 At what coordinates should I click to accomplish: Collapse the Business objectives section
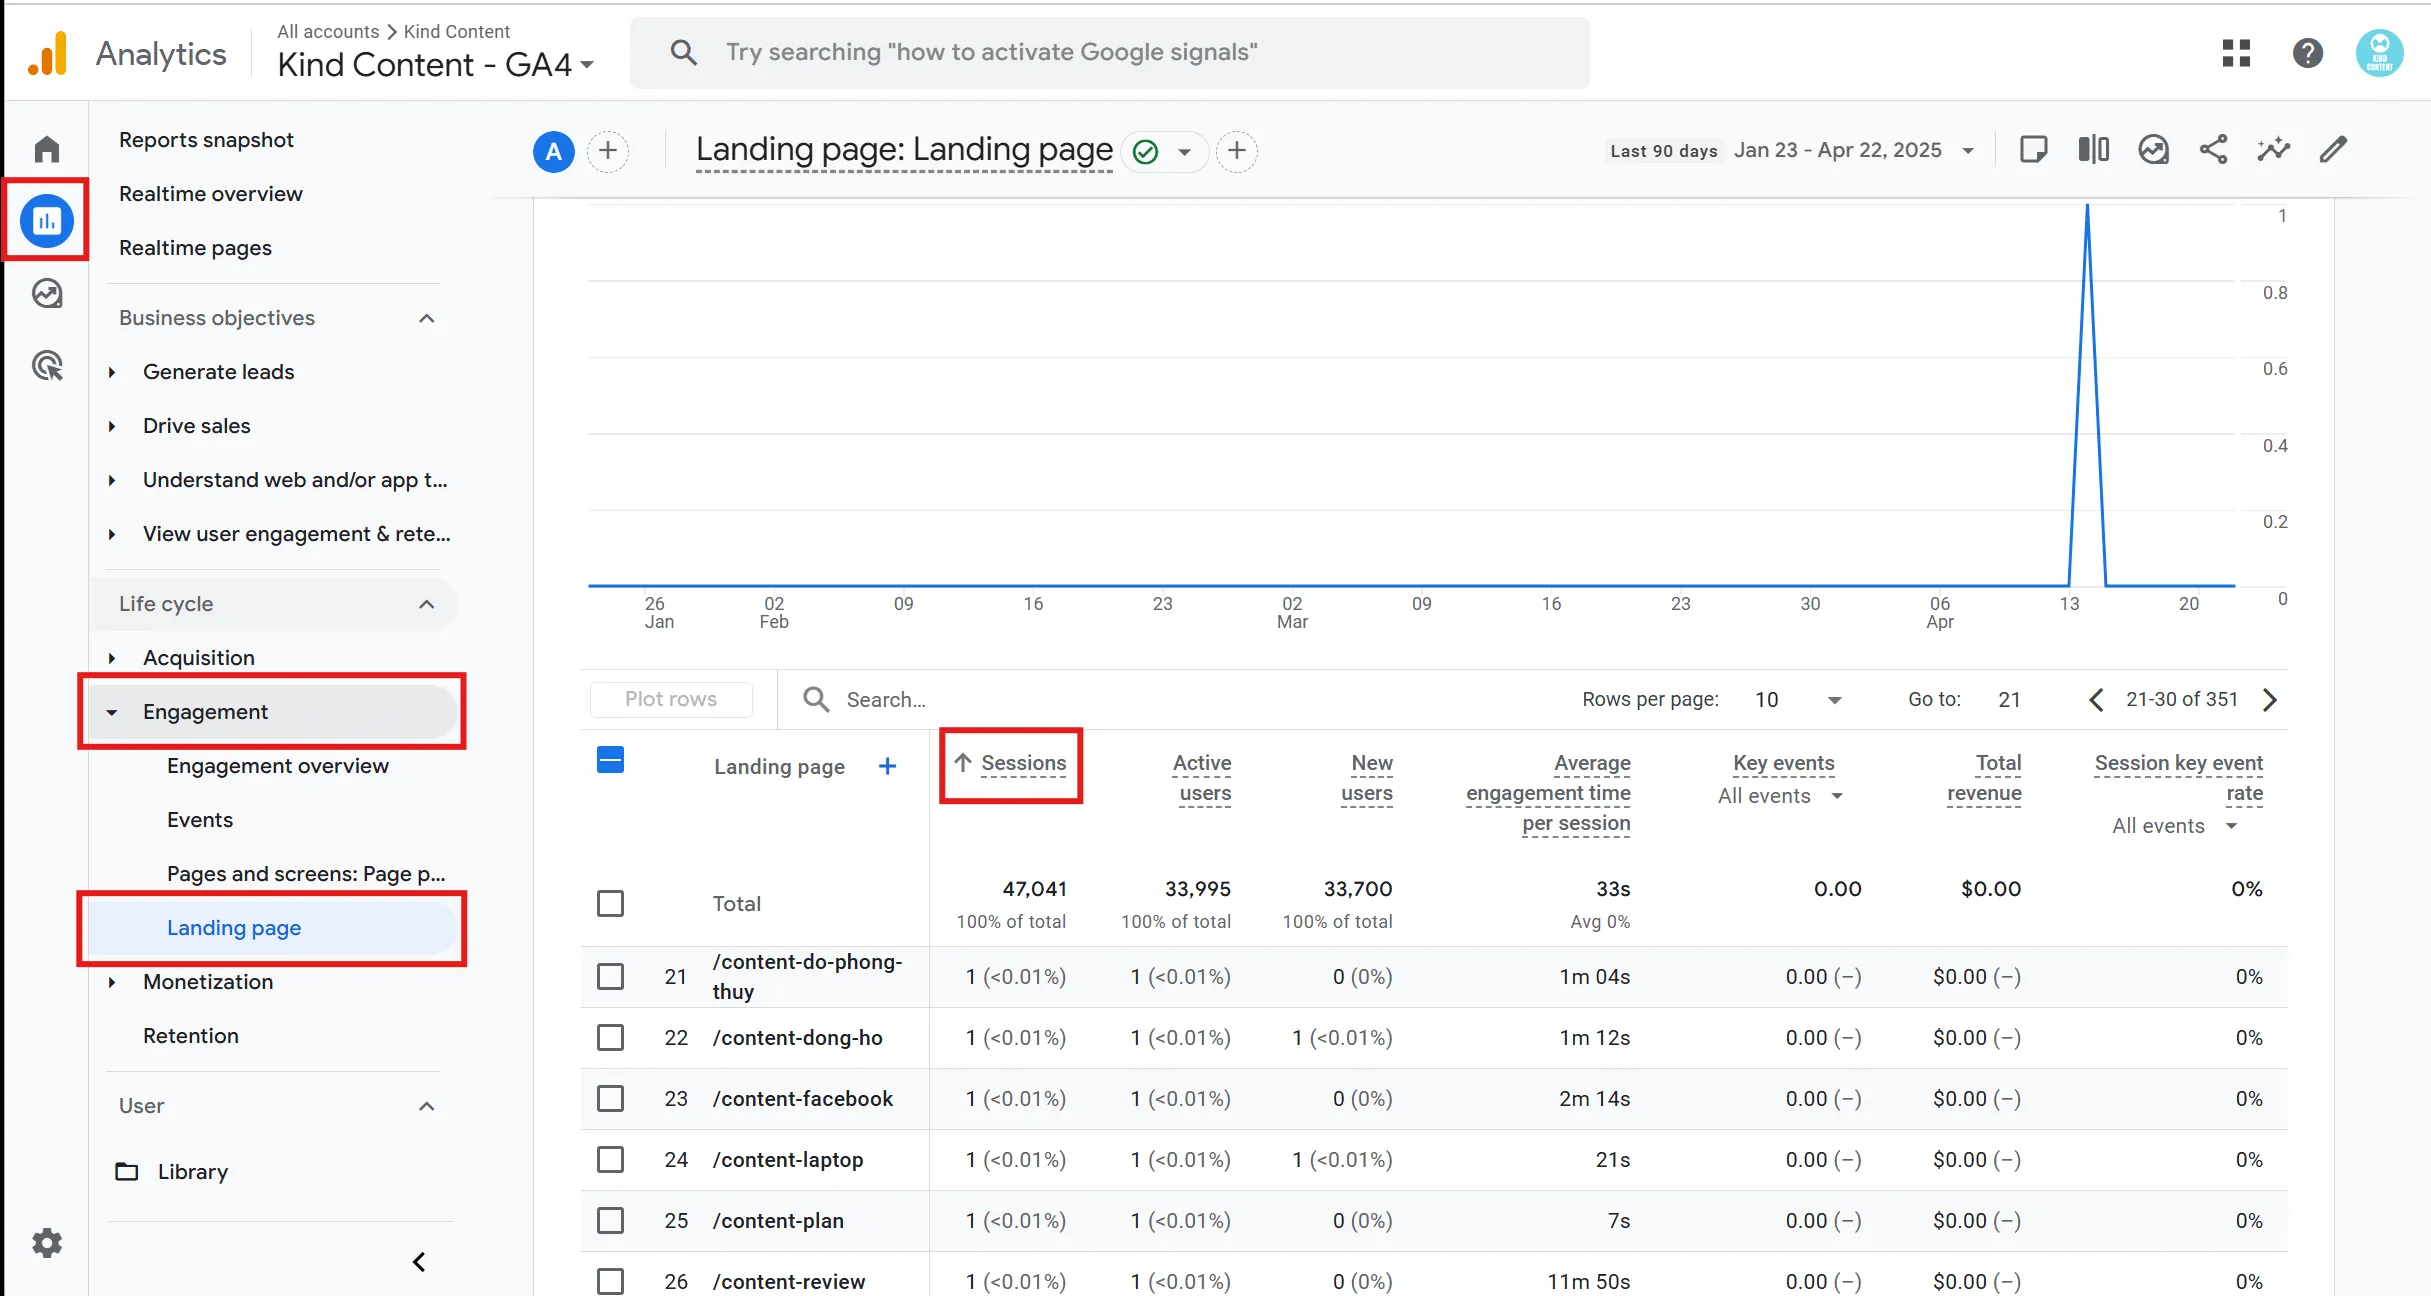pyautogui.click(x=426, y=319)
